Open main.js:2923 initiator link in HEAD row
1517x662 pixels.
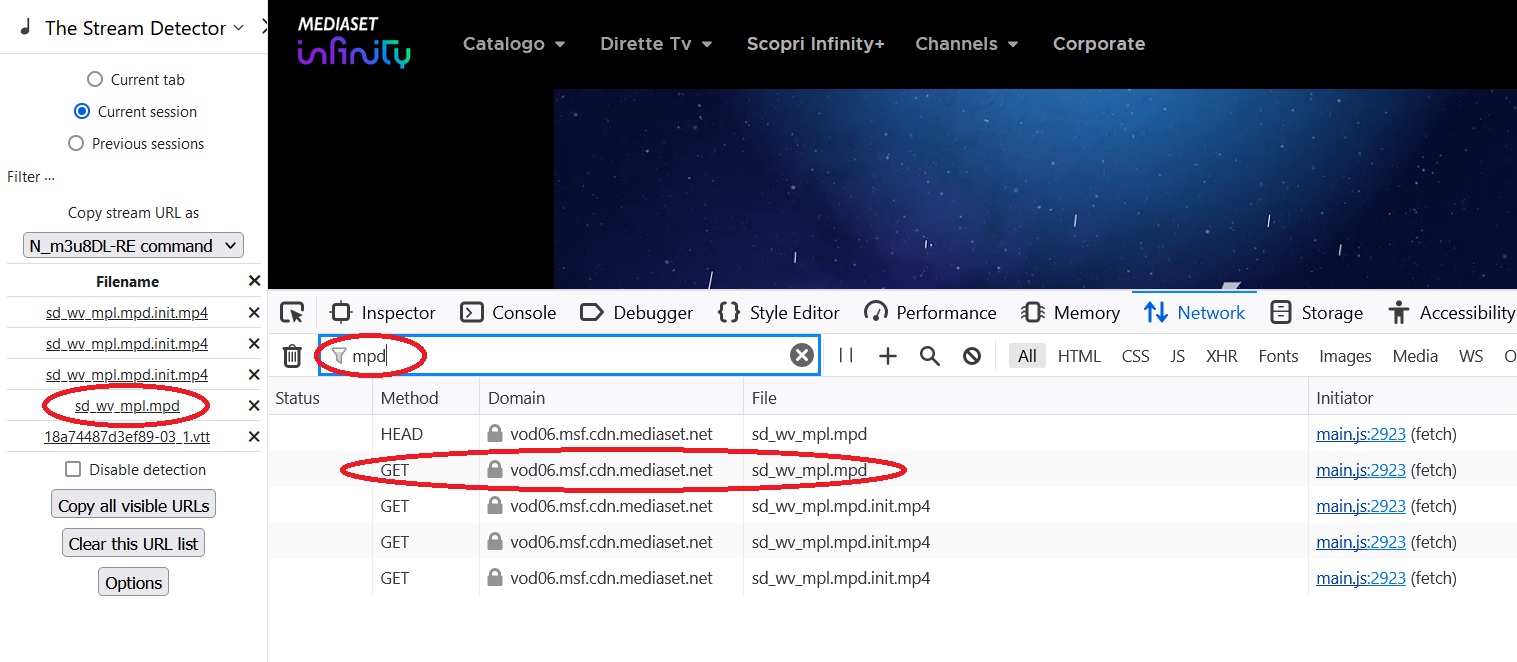point(1360,434)
